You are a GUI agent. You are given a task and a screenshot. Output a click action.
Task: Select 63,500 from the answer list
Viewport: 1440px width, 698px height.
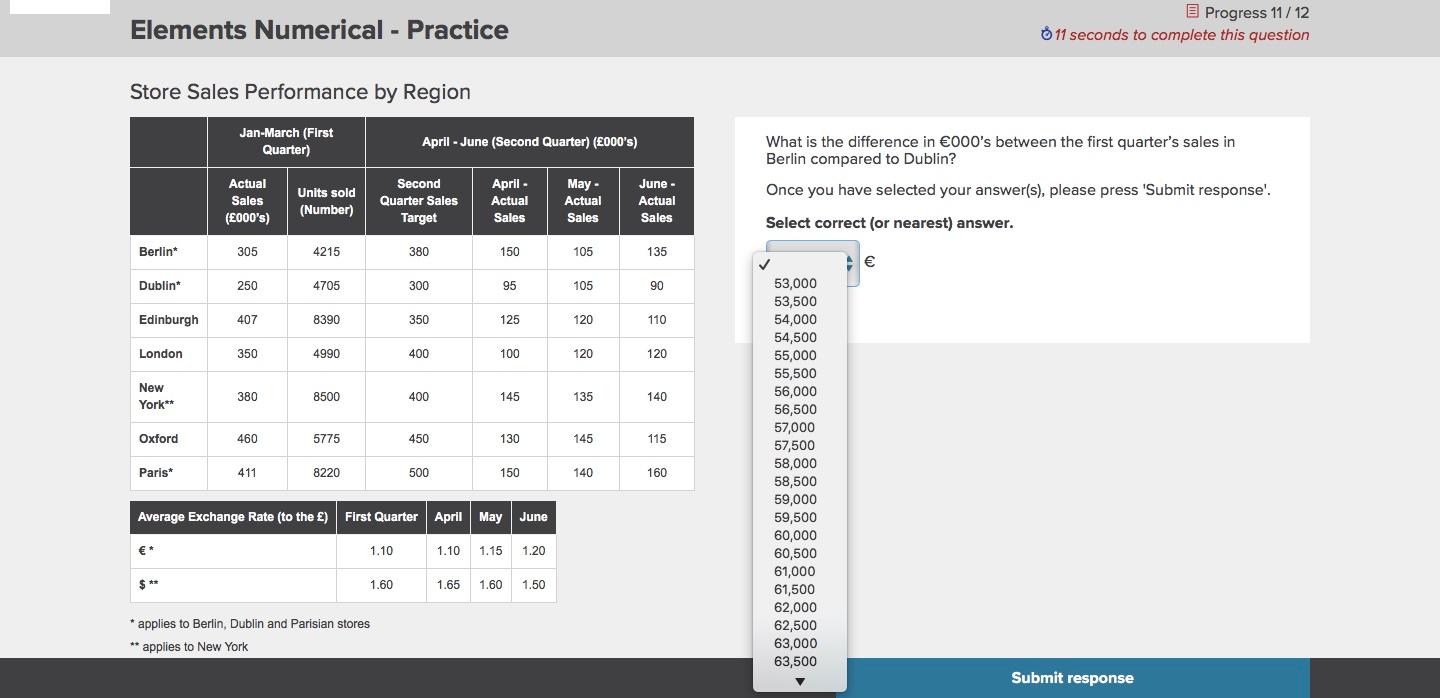tap(794, 661)
